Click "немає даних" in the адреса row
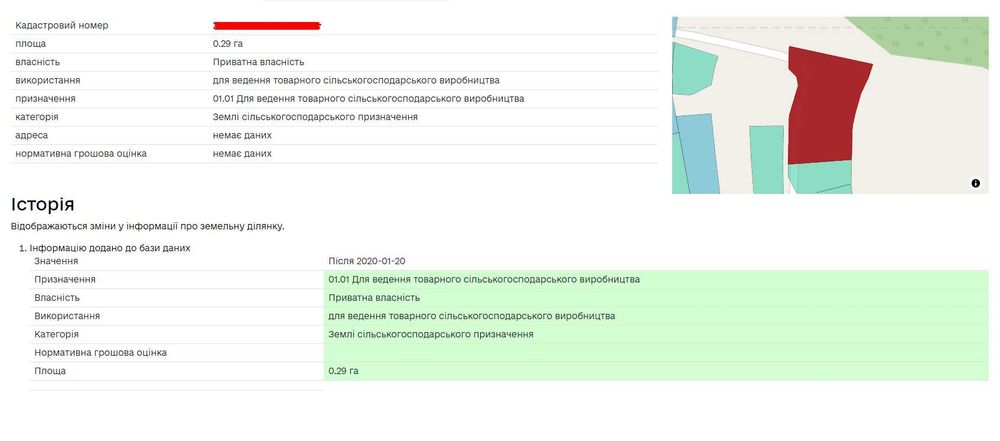Screen dimensions: 1000x441 pos(242,135)
